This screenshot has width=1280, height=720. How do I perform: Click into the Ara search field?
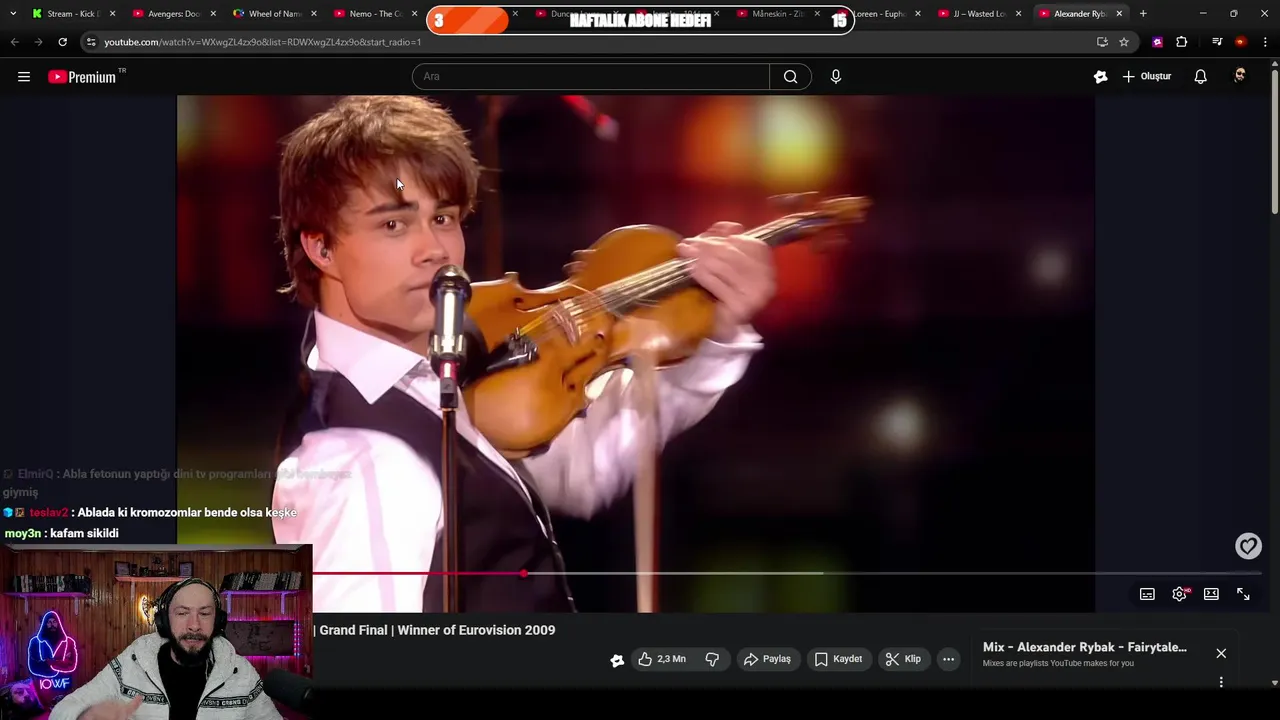(591, 77)
